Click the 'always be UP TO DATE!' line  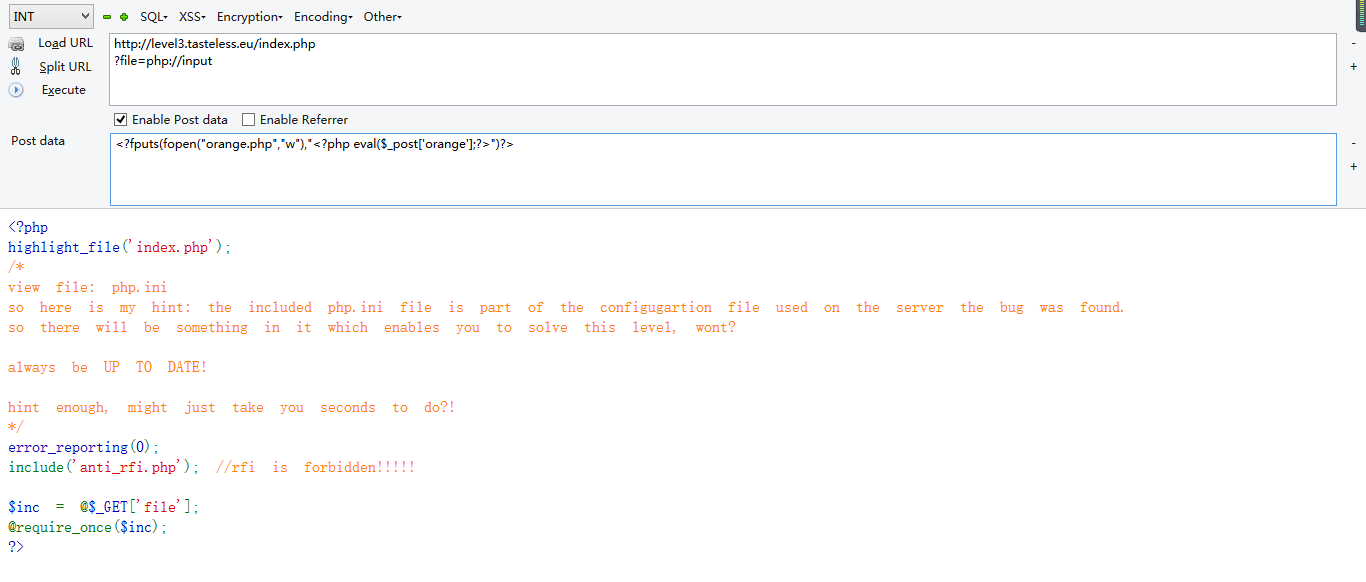click(108, 367)
